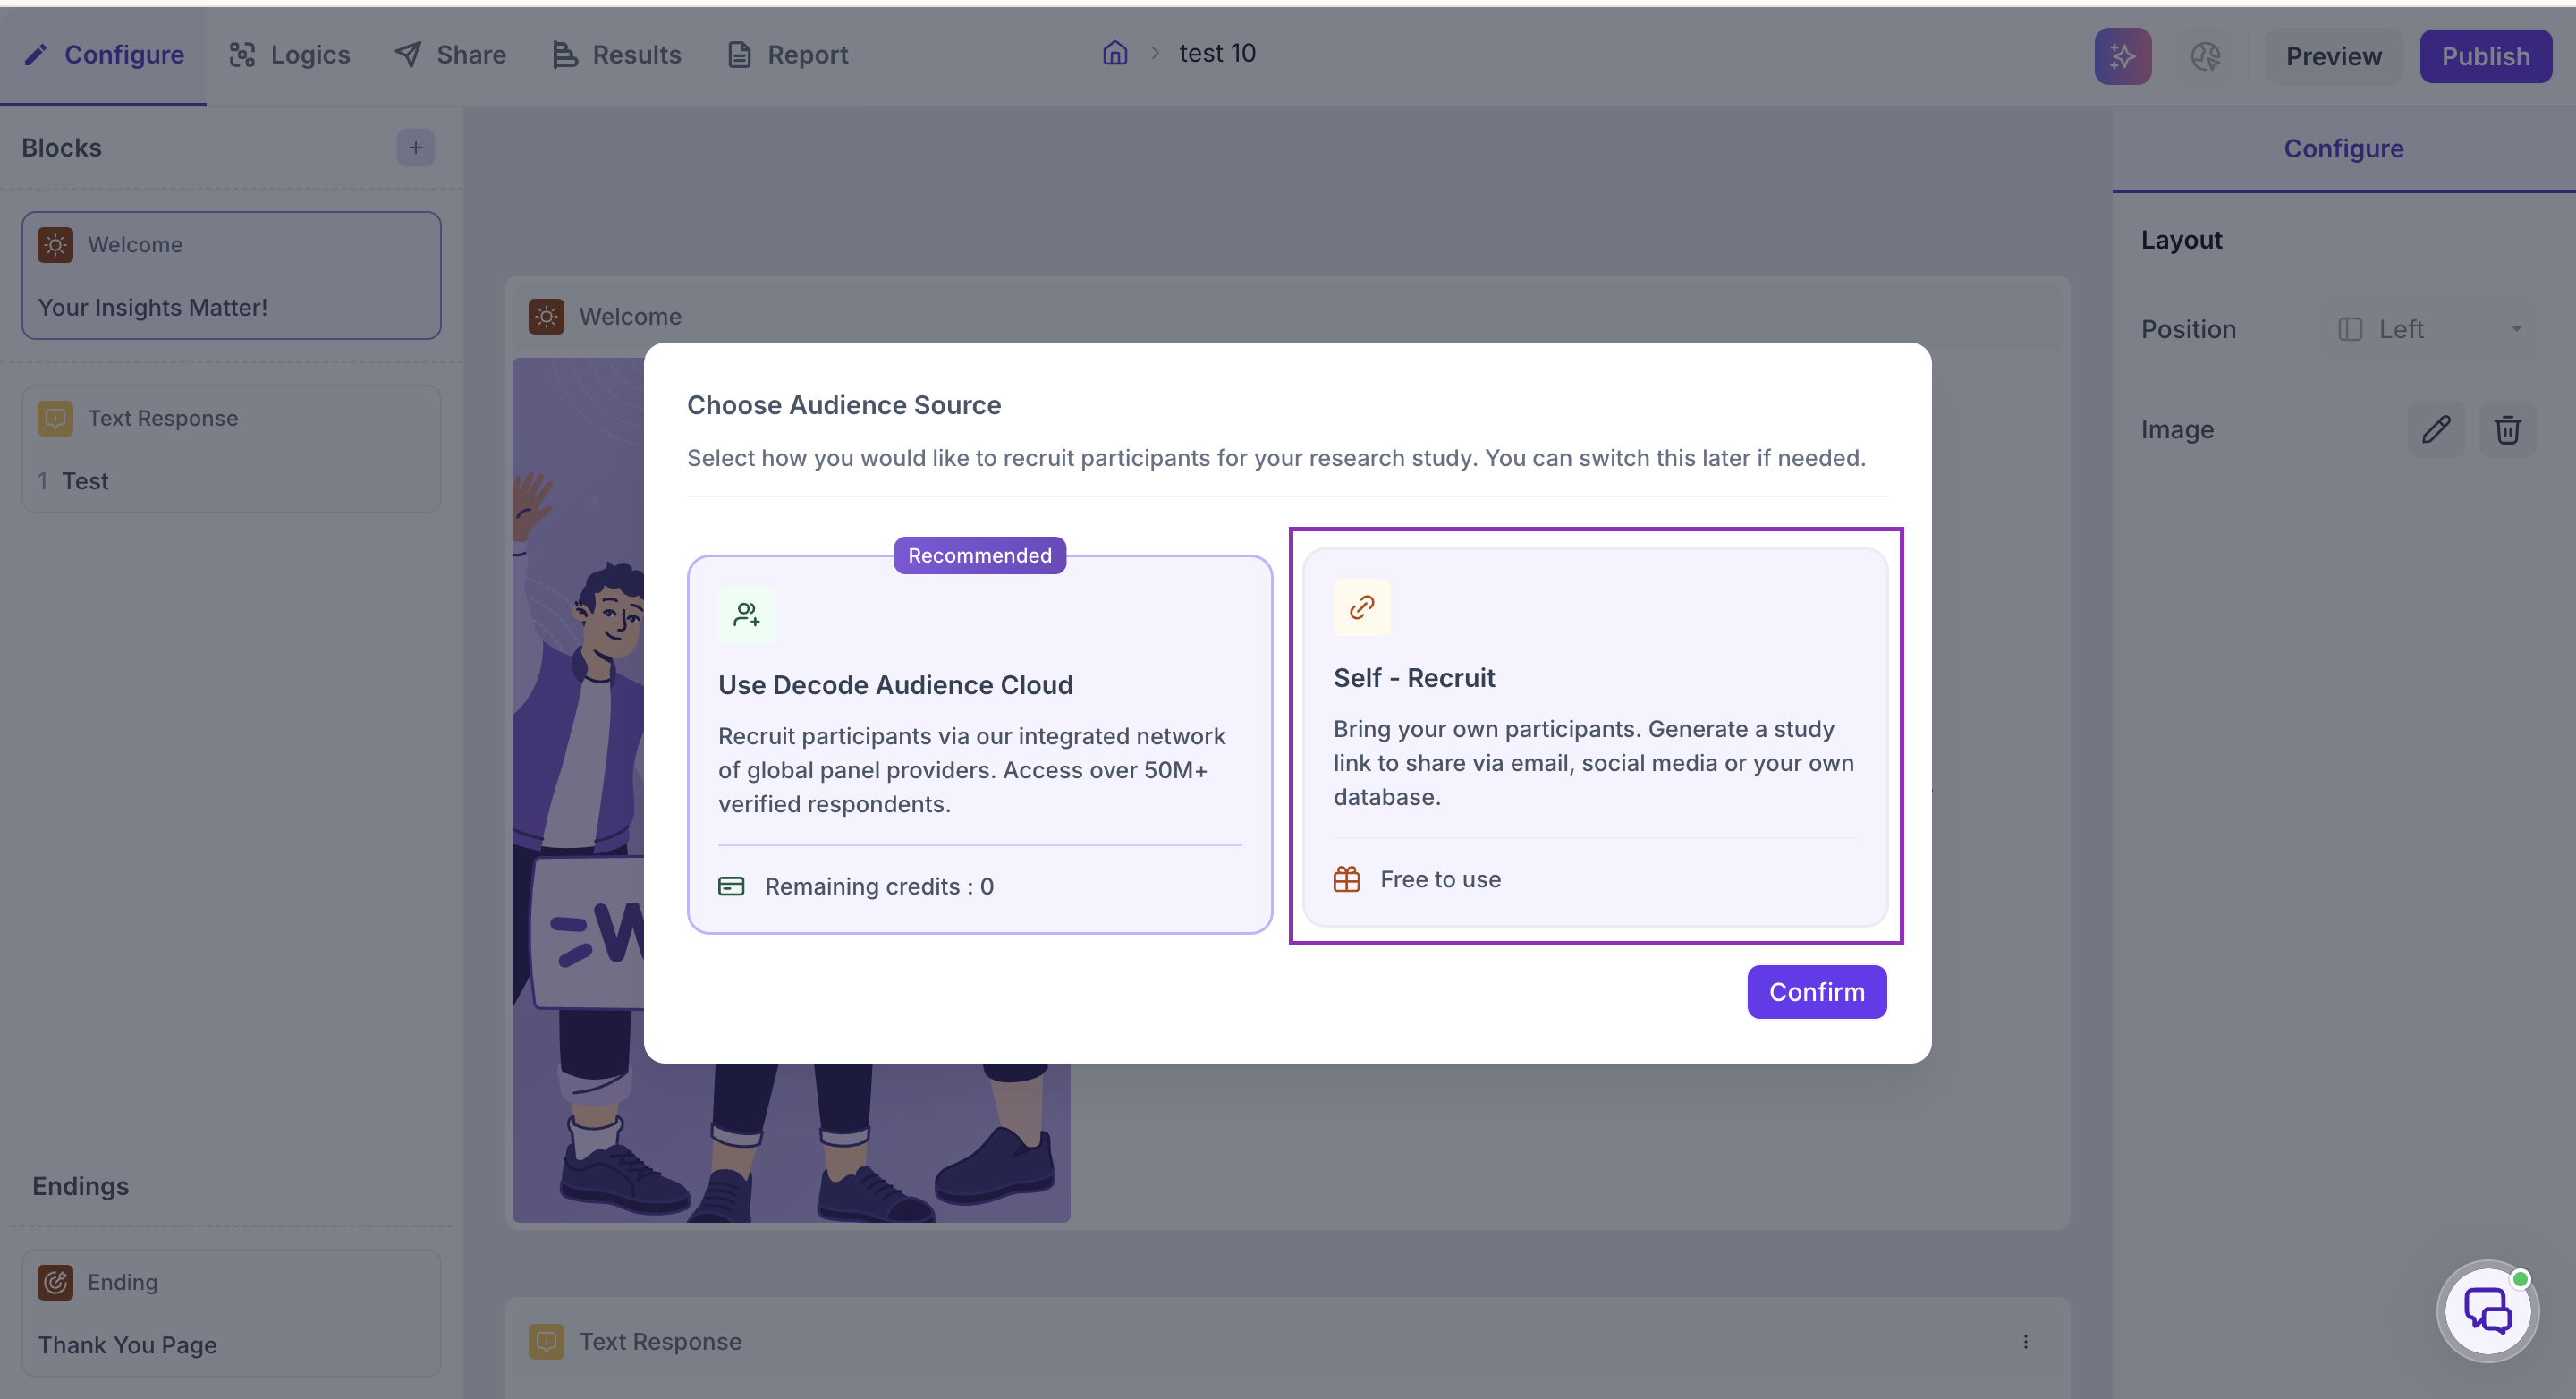The image size is (2576, 1399).
Task: Click the Blocks panel heading
Action: click(61, 148)
